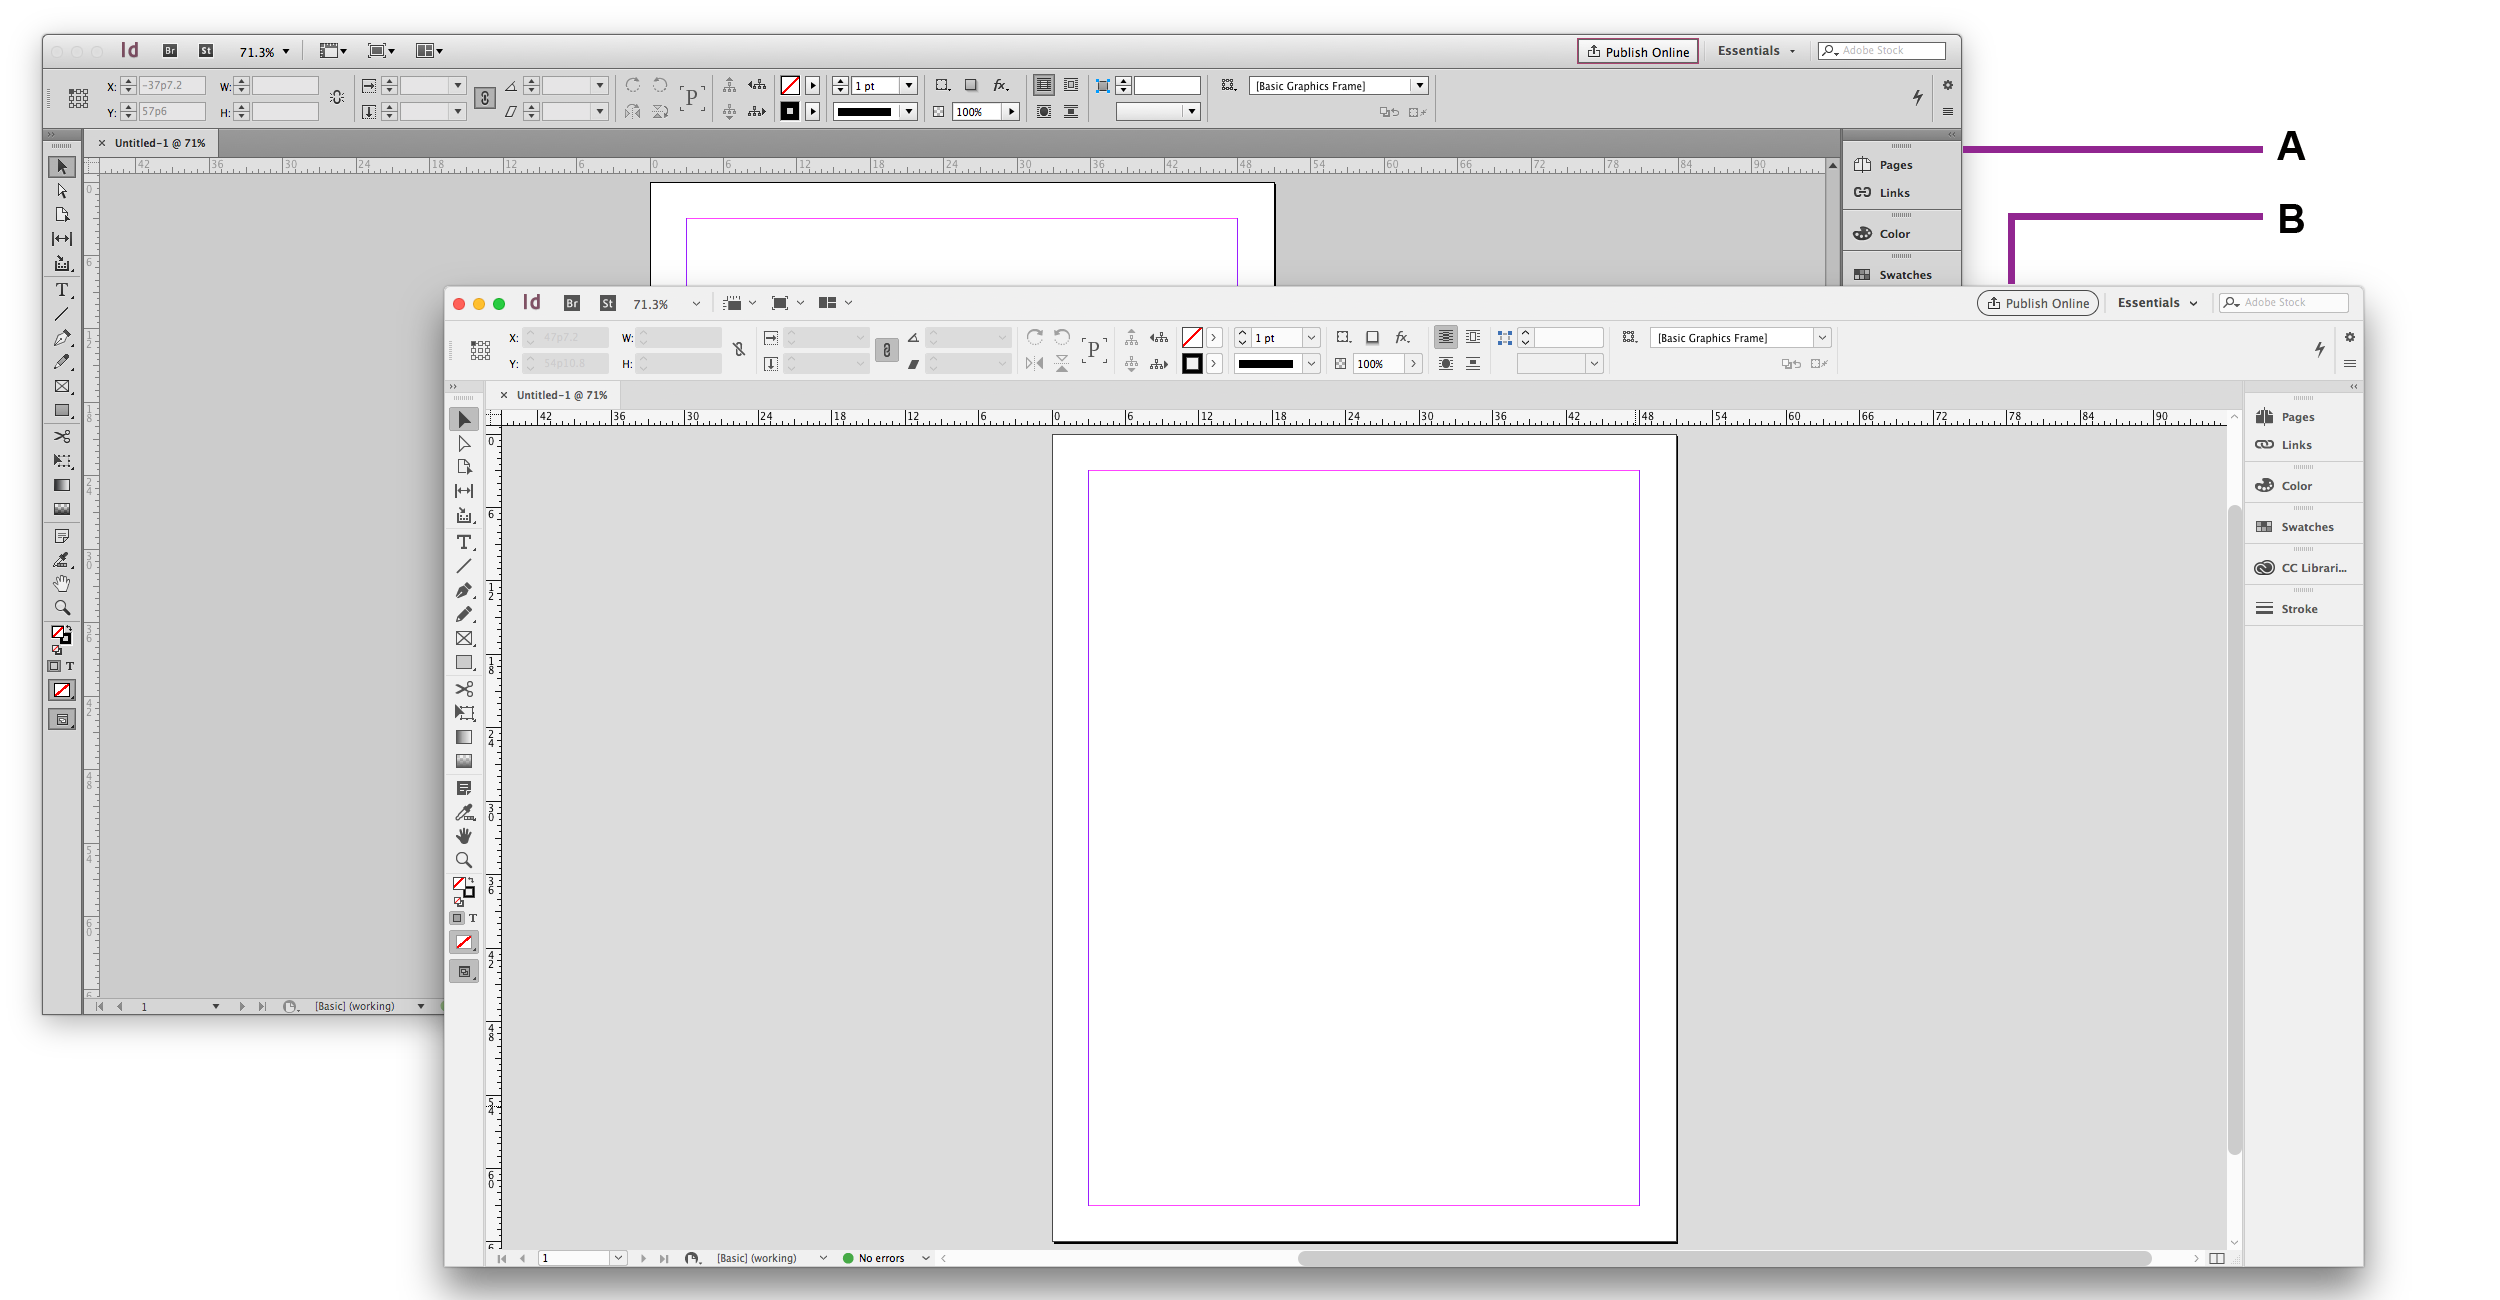Select the Zoom tool in back window
The image size is (2500, 1300).
62,607
